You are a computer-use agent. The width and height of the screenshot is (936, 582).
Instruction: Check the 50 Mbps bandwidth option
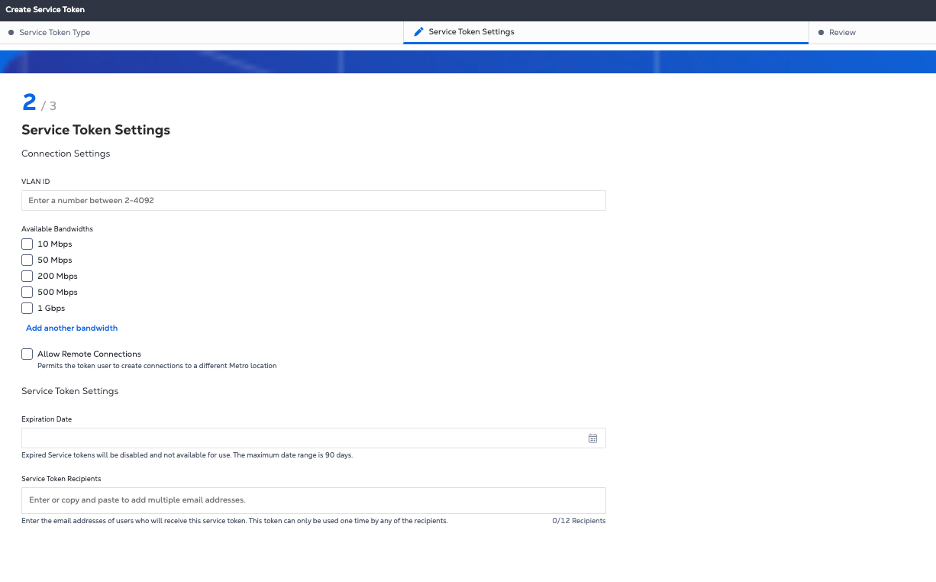coord(27,260)
